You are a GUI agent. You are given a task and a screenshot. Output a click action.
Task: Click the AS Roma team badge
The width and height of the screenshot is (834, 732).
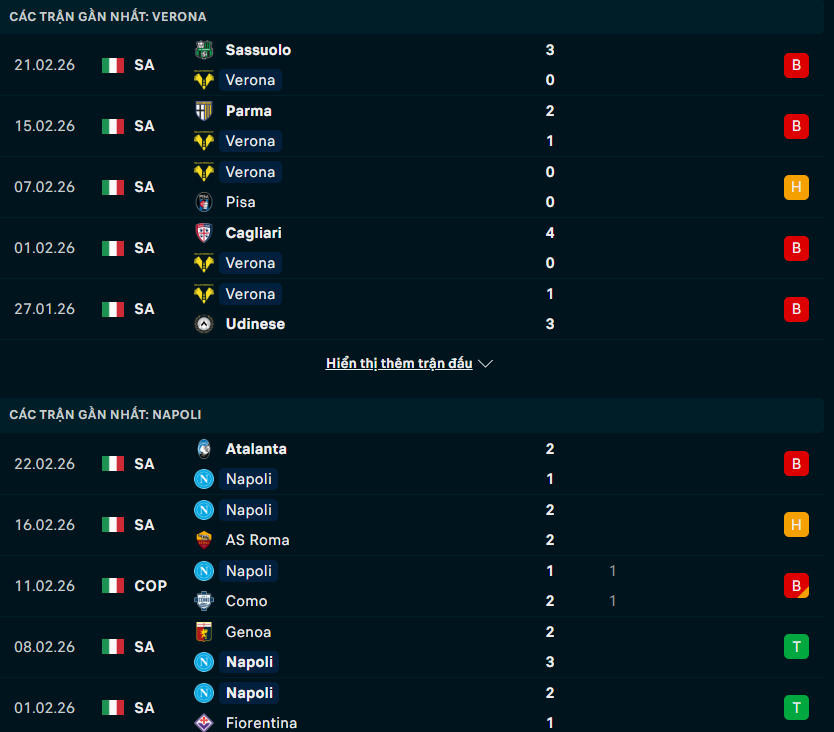coord(204,540)
